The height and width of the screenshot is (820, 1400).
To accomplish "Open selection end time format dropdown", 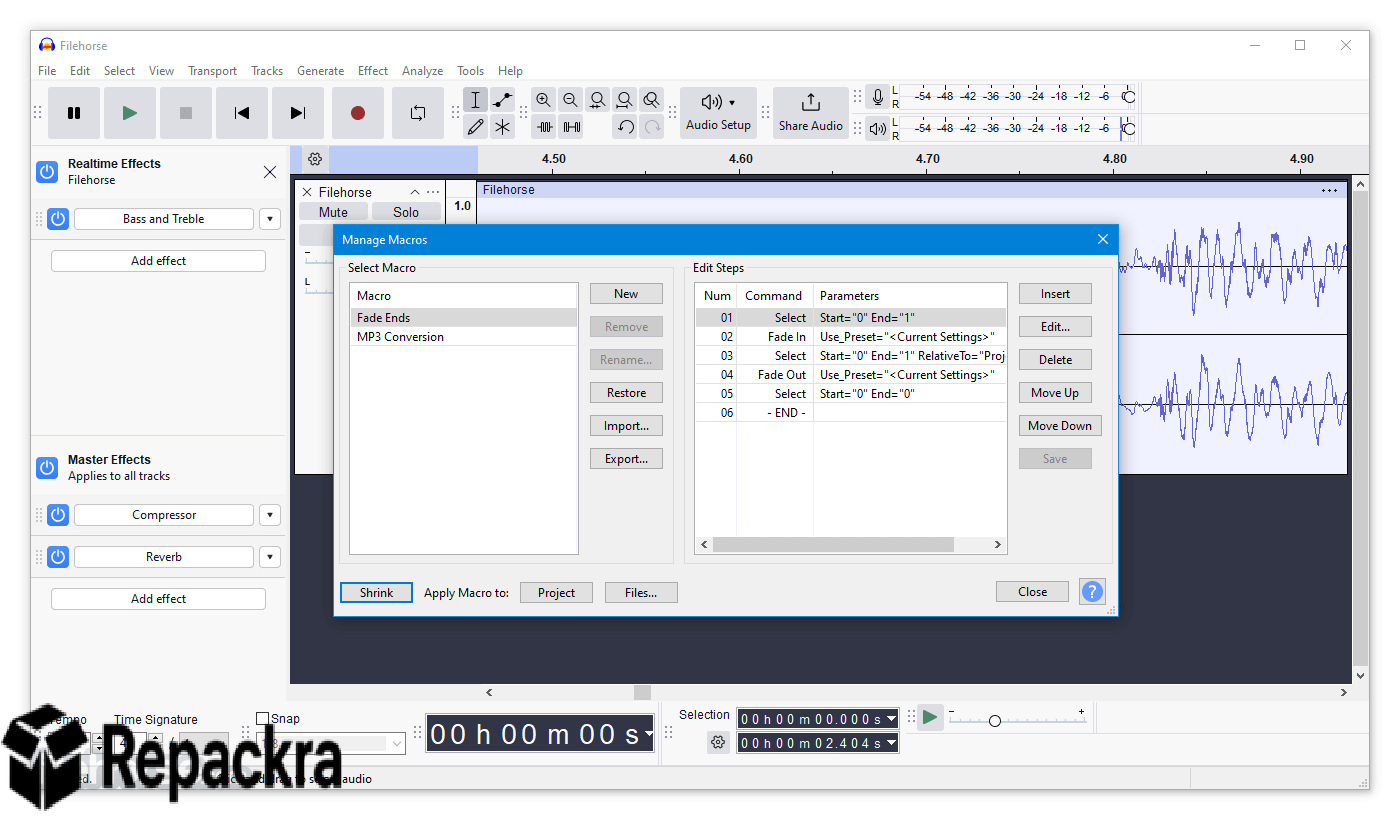I will [x=891, y=743].
